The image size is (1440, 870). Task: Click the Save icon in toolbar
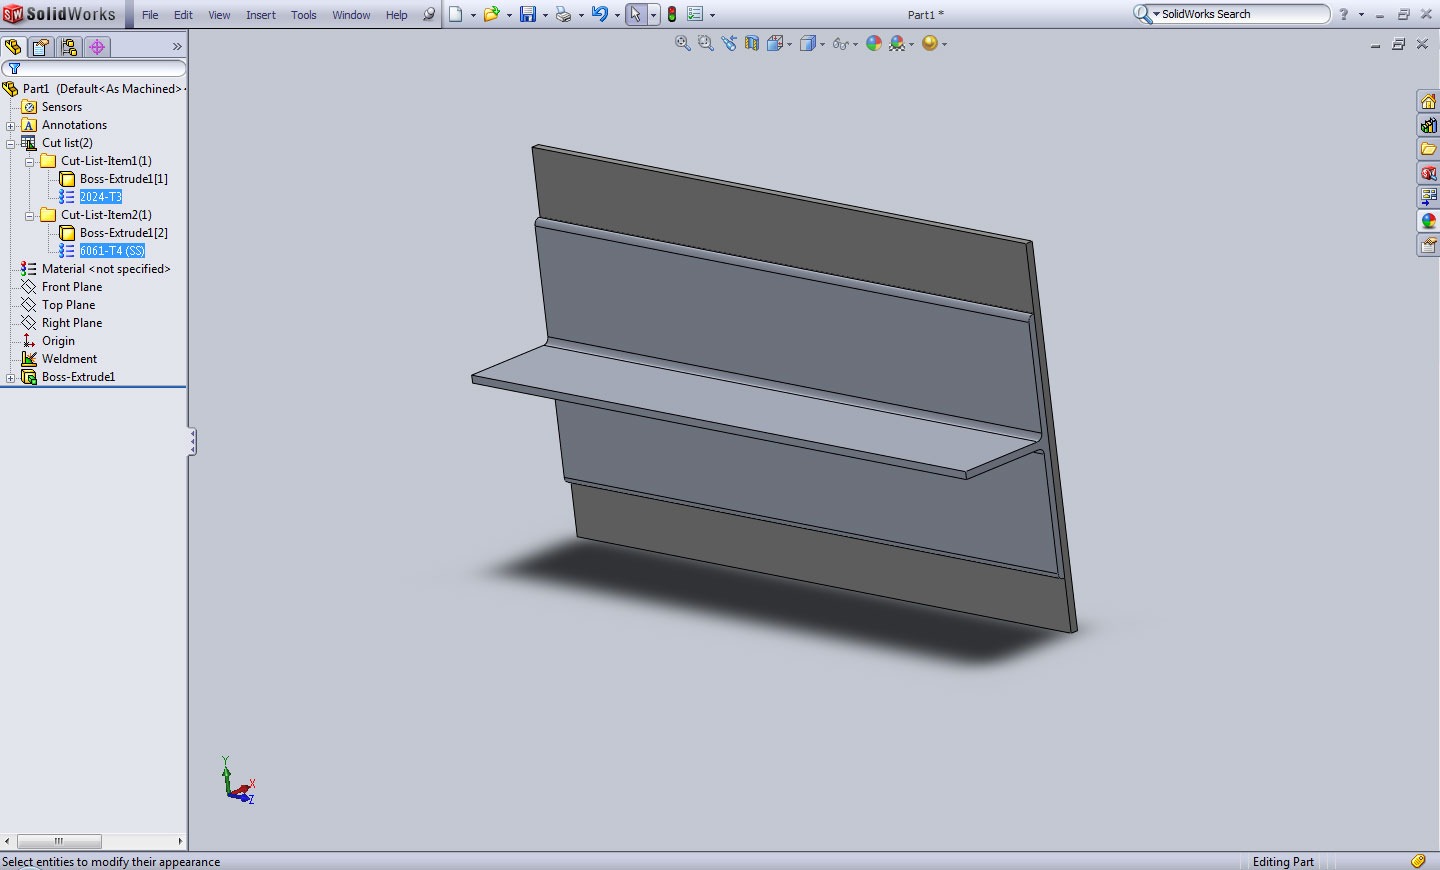pos(528,14)
